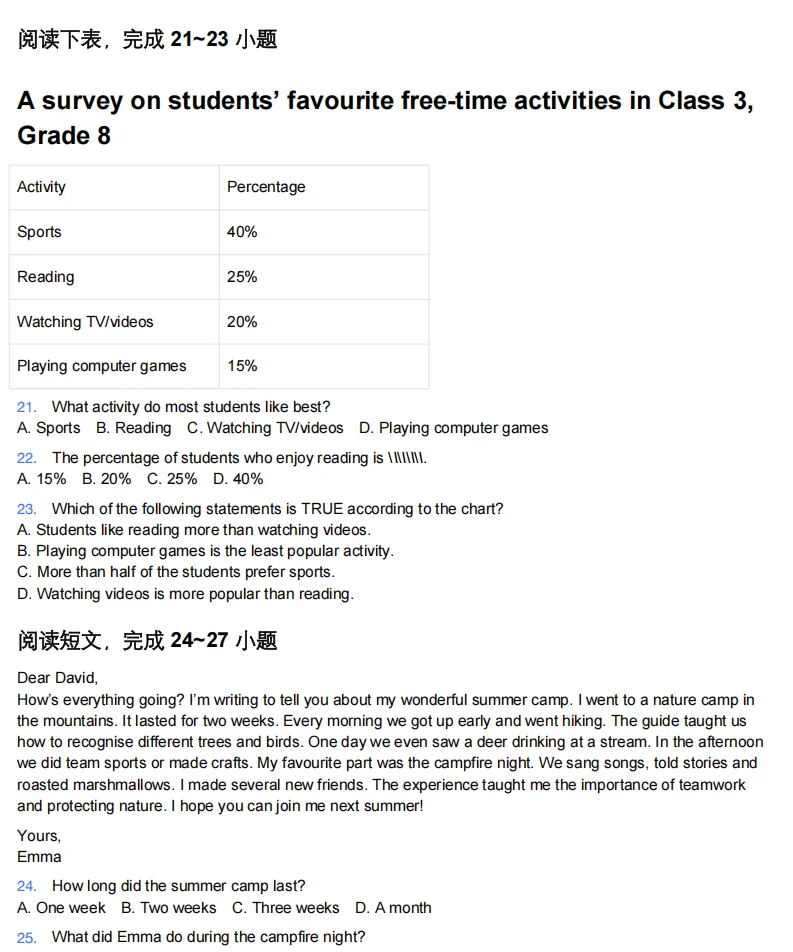Viewport: 793px width, 952px height.
Task: Click question number 22 link
Action: pos(27,458)
